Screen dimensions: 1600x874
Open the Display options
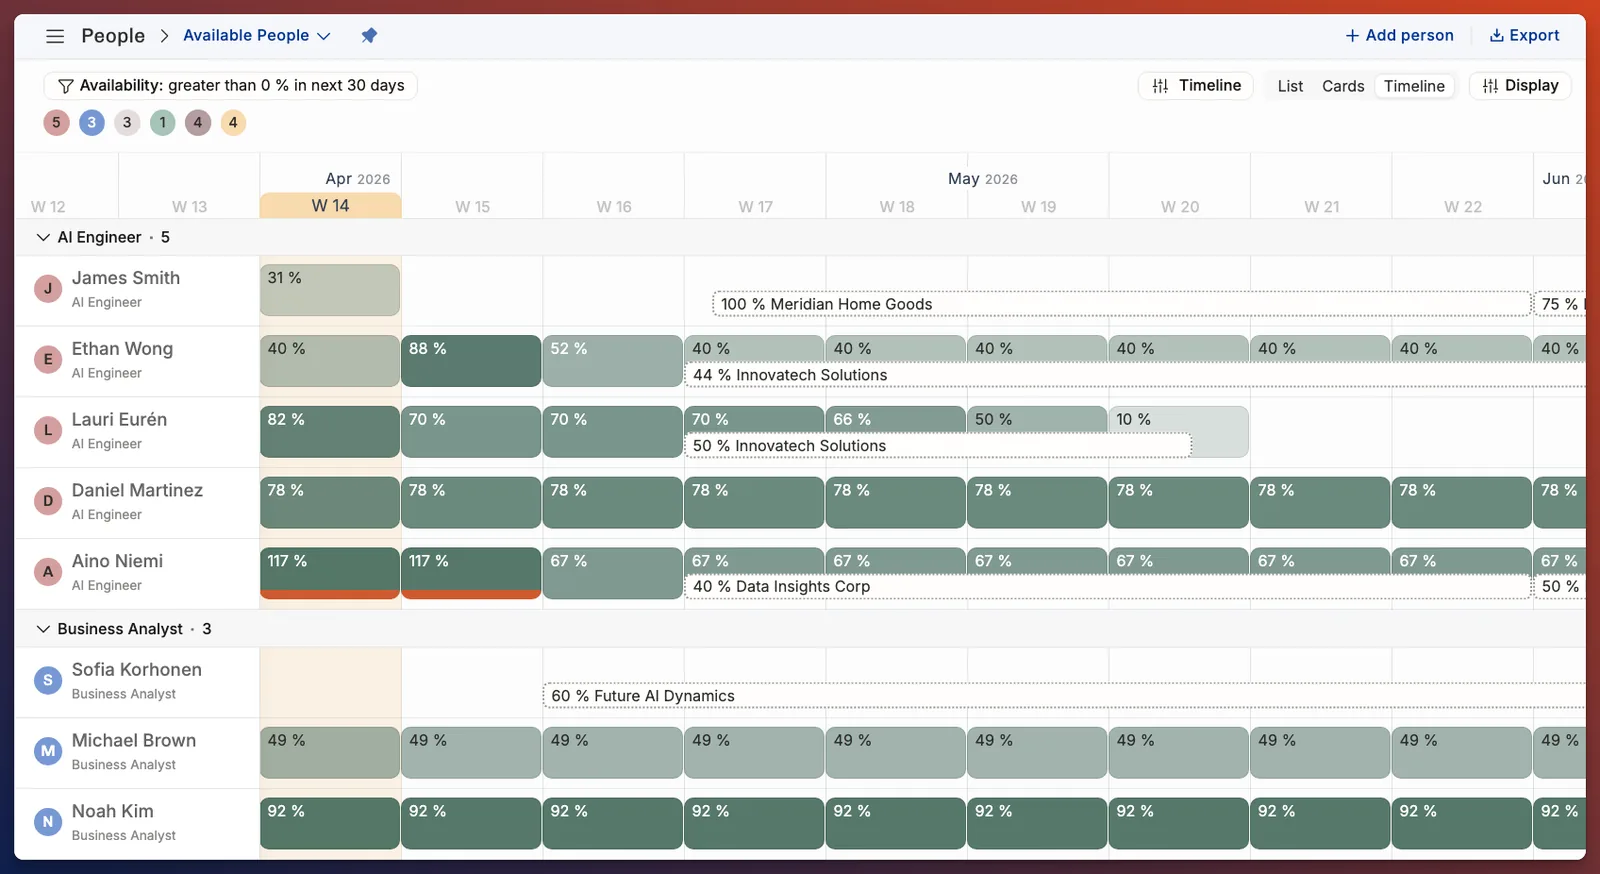tap(1520, 86)
